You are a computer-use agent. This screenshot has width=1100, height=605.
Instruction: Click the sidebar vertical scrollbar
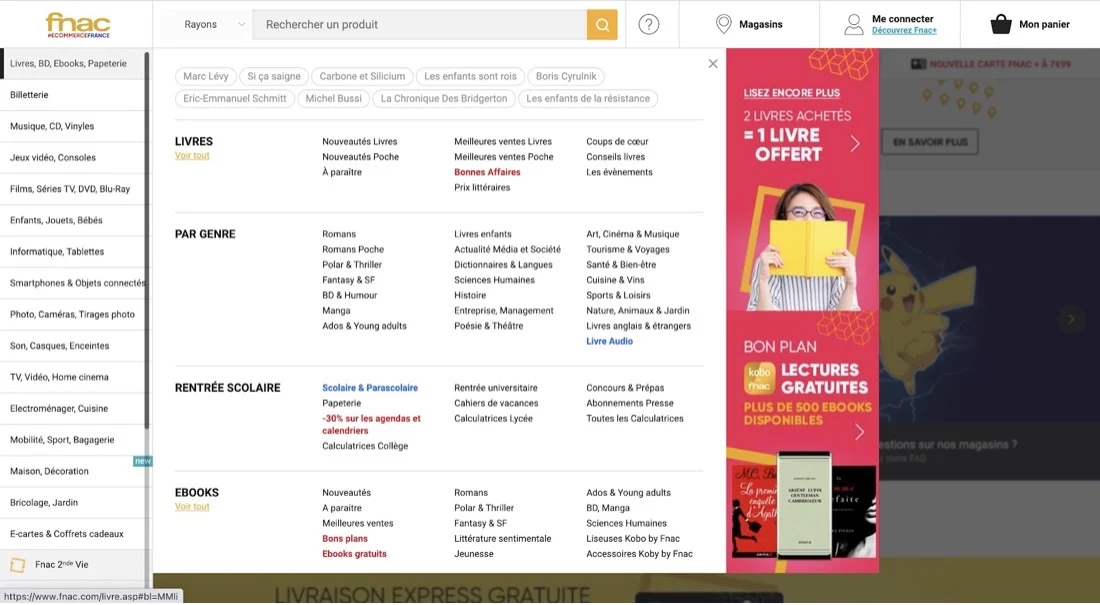coord(147,239)
